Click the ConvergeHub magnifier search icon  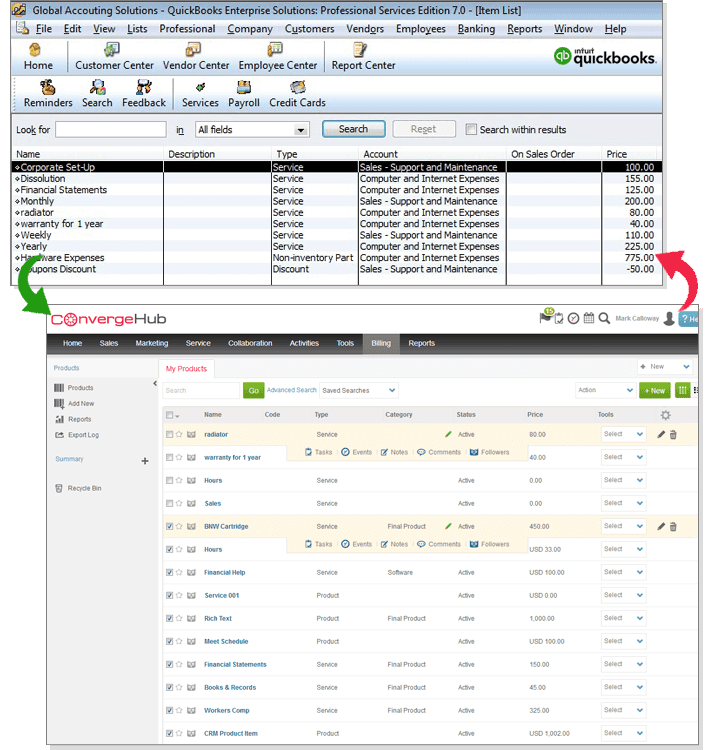click(x=604, y=318)
